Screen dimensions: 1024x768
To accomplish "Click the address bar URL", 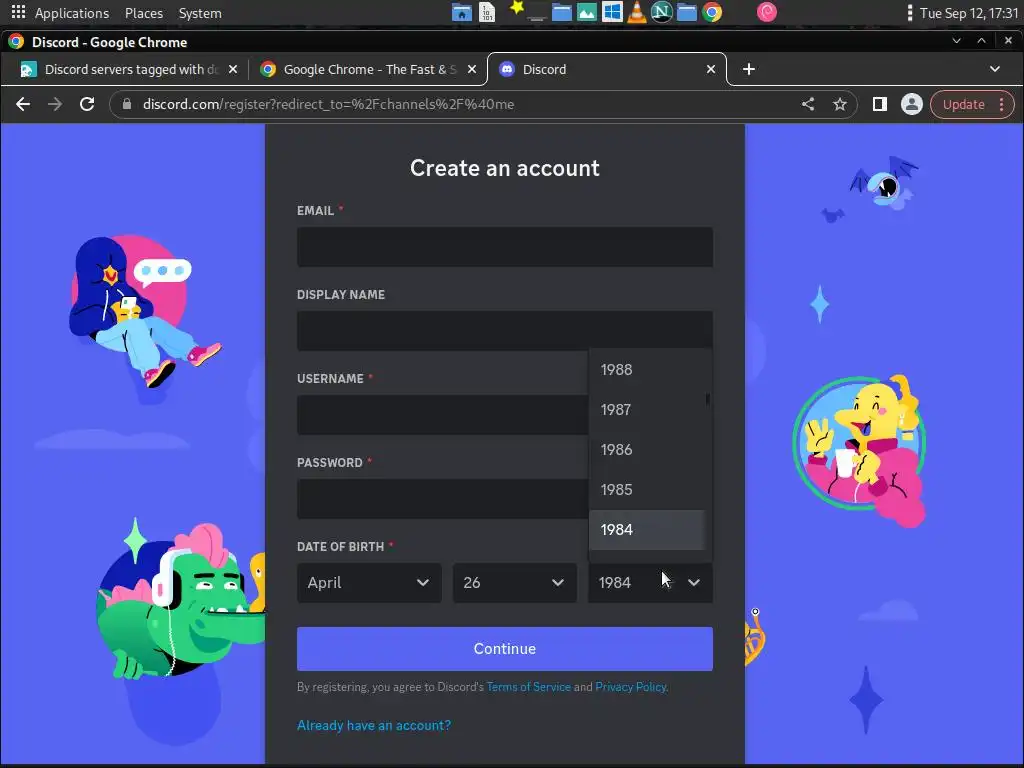I will click(x=328, y=104).
